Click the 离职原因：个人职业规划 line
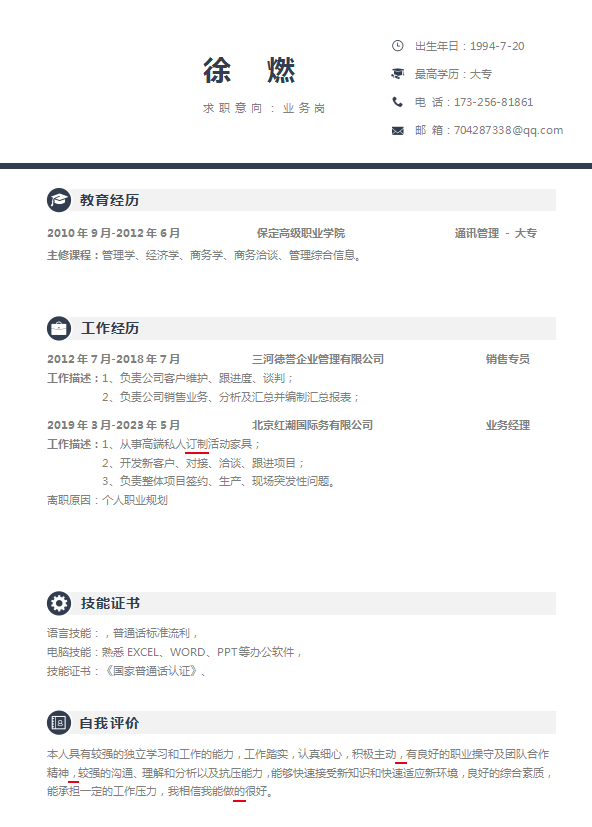The height and width of the screenshot is (827, 592). [108, 500]
